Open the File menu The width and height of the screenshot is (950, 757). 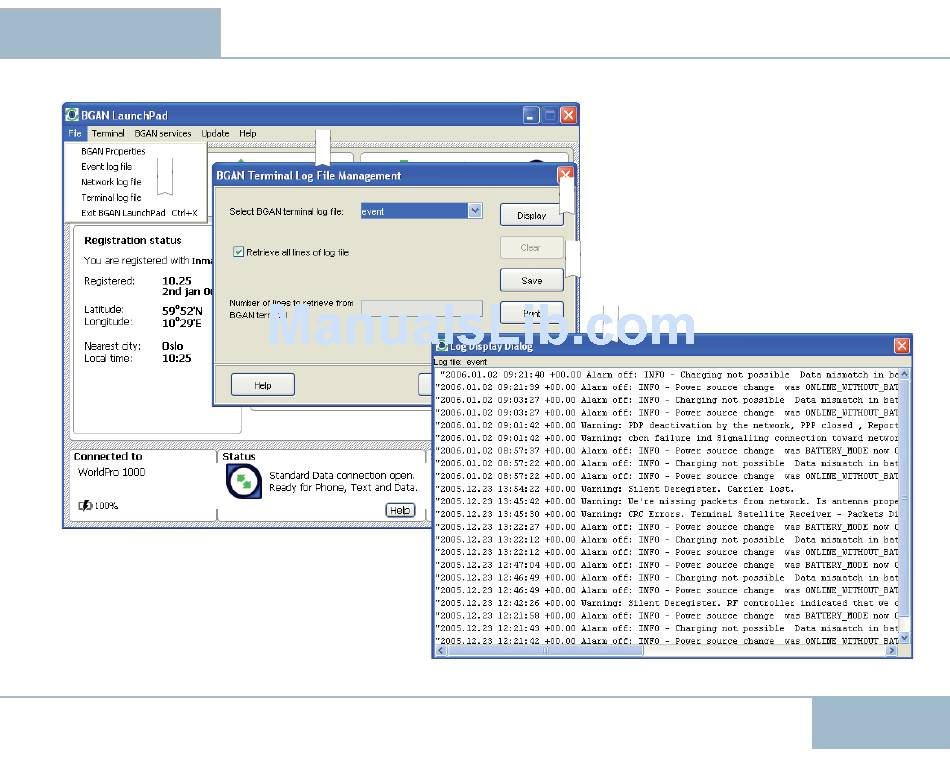(74, 133)
